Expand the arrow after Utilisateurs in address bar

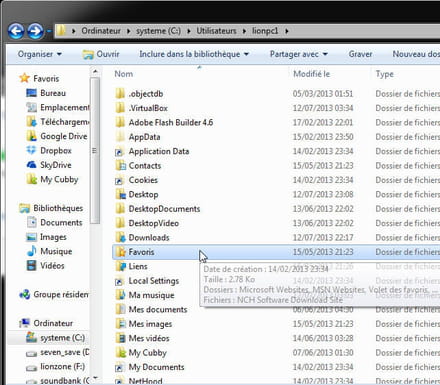pos(244,31)
